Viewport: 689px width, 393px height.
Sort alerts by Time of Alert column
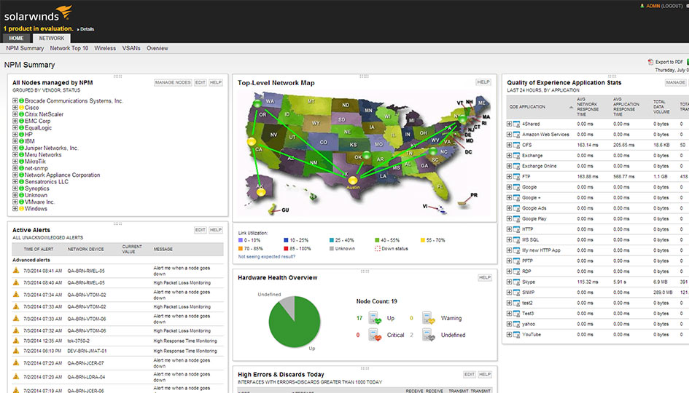click(38, 249)
